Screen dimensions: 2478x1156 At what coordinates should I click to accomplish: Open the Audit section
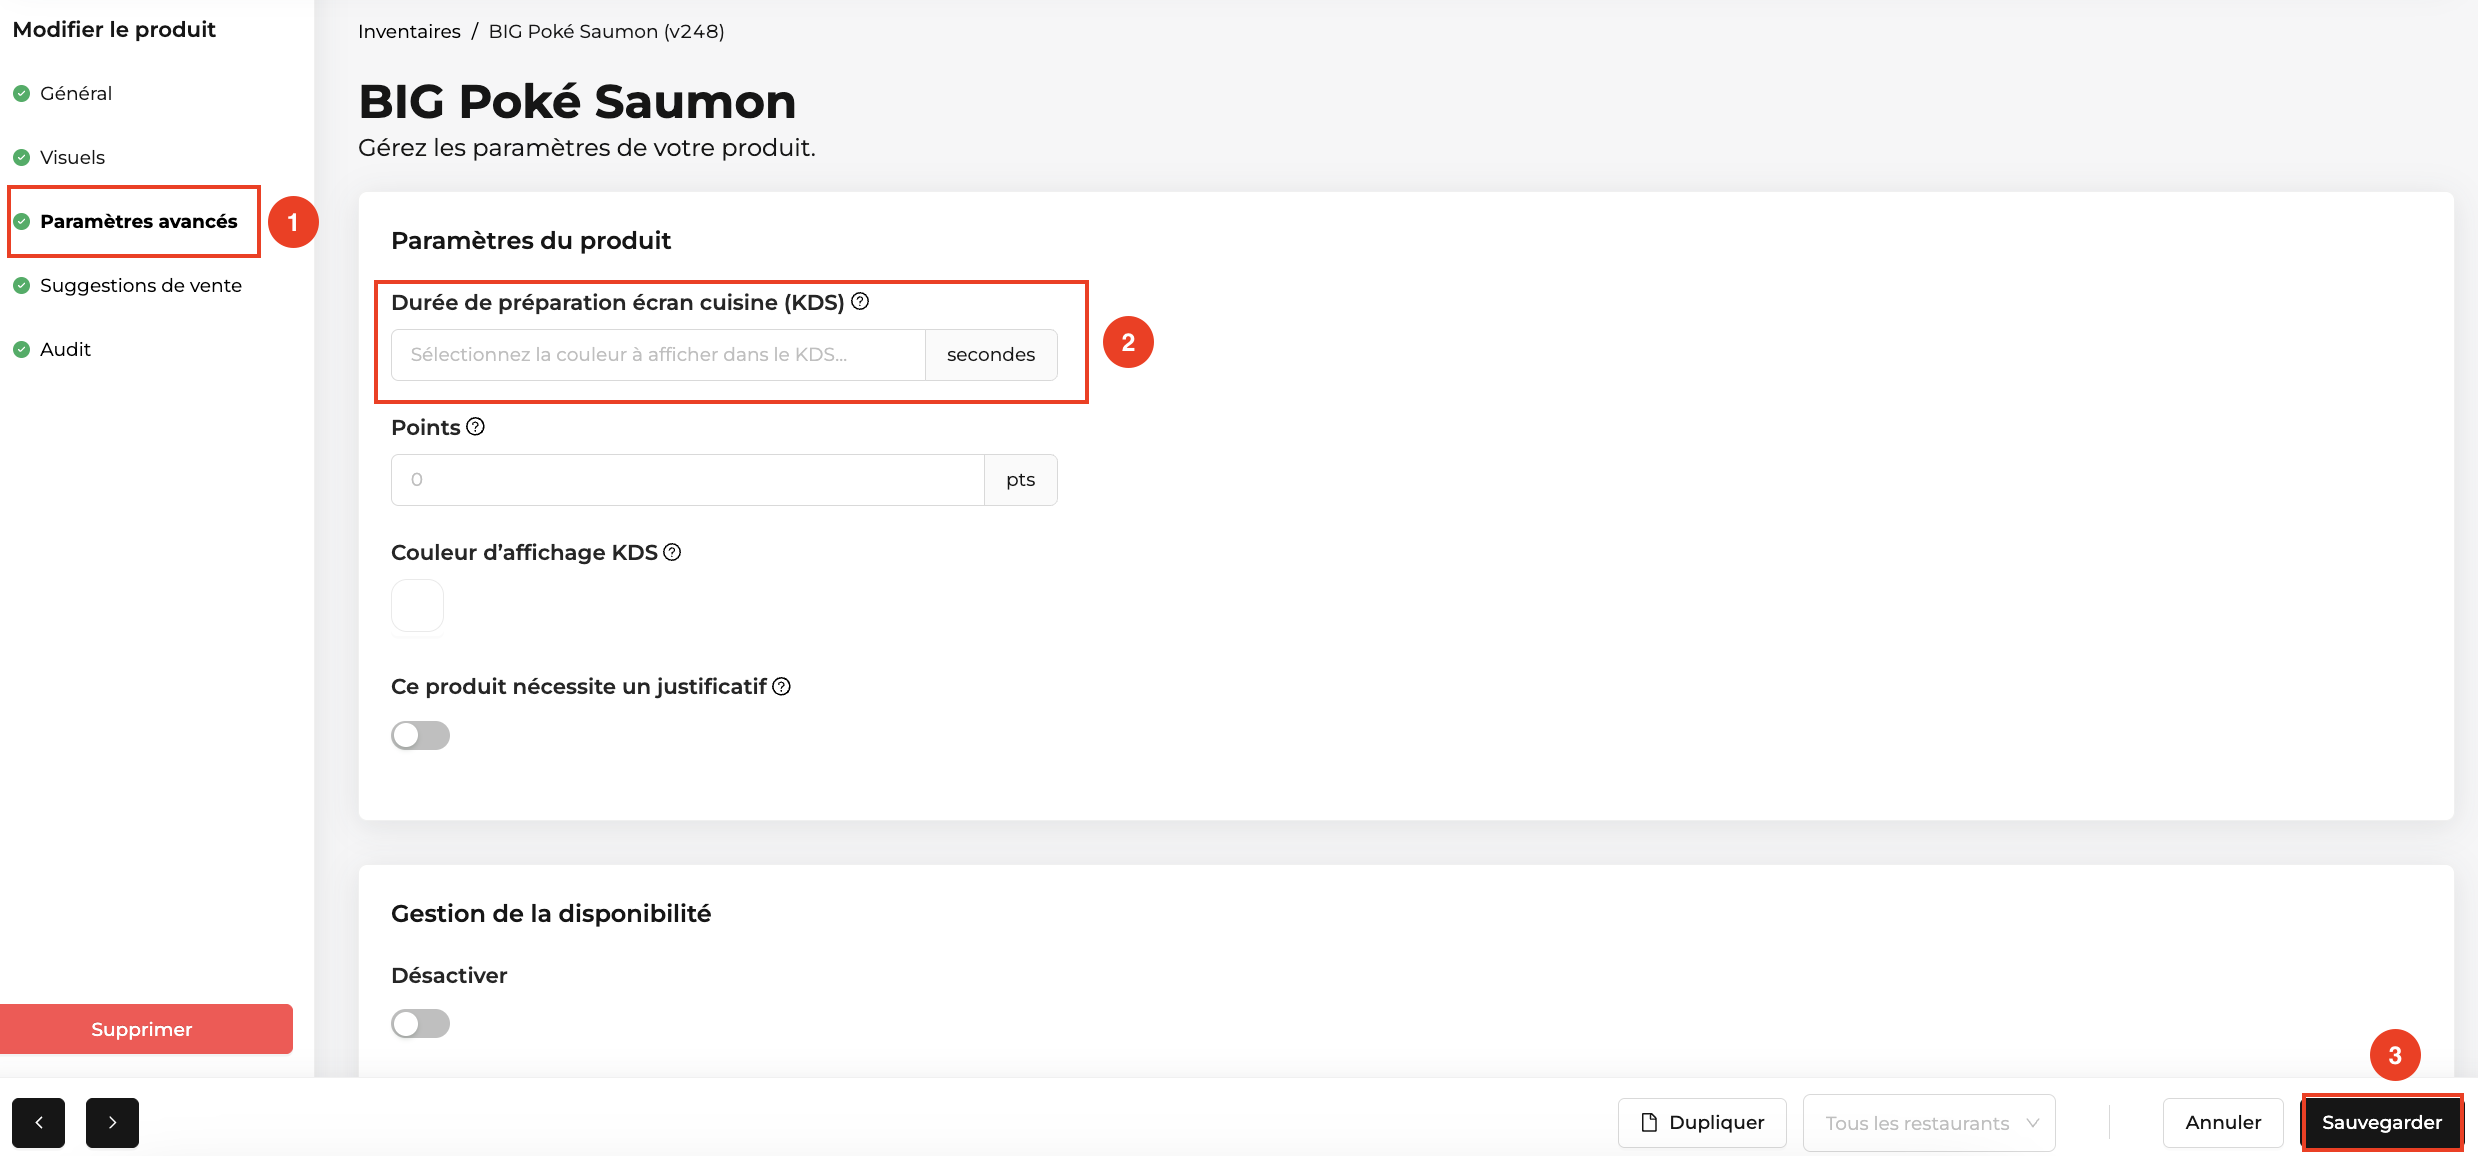pos(65,350)
